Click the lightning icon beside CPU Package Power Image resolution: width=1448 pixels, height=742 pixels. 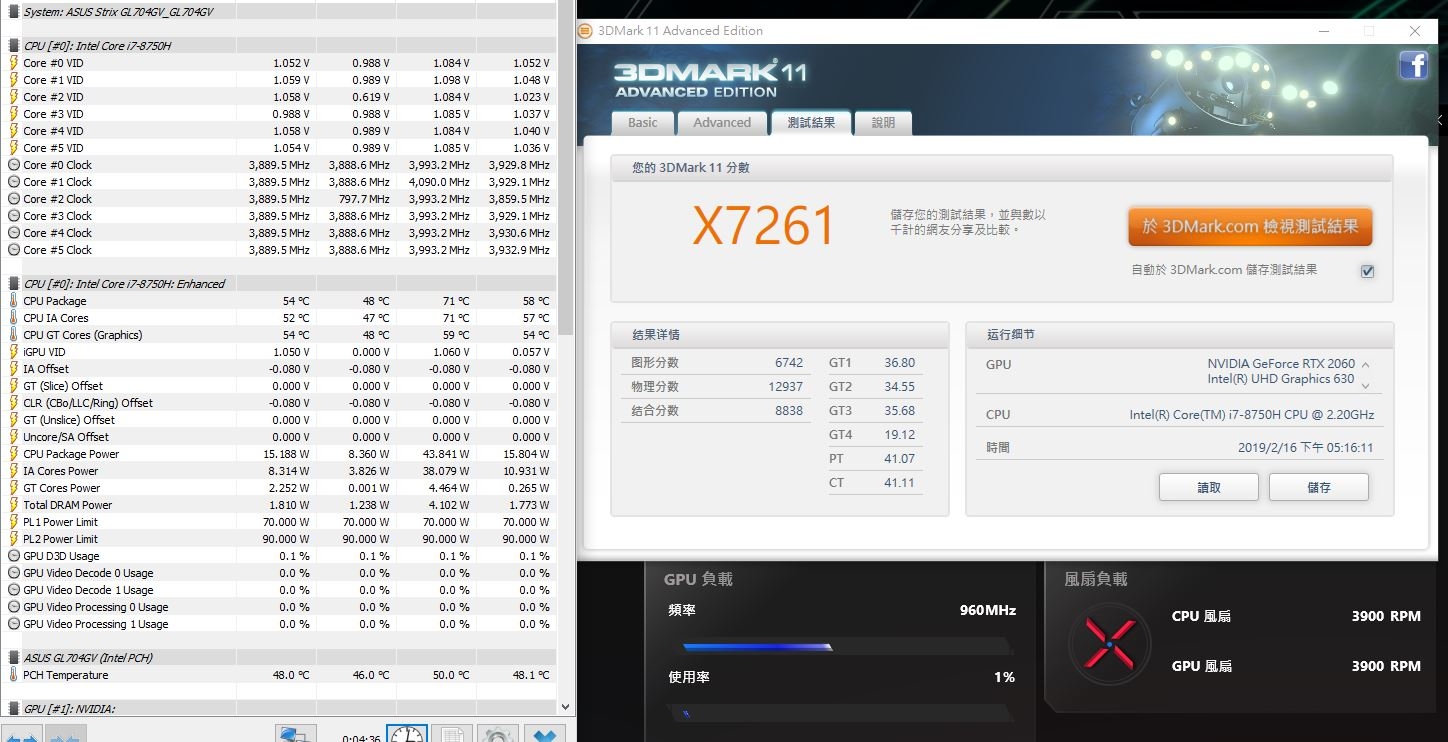pyautogui.click(x=14, y=454)
